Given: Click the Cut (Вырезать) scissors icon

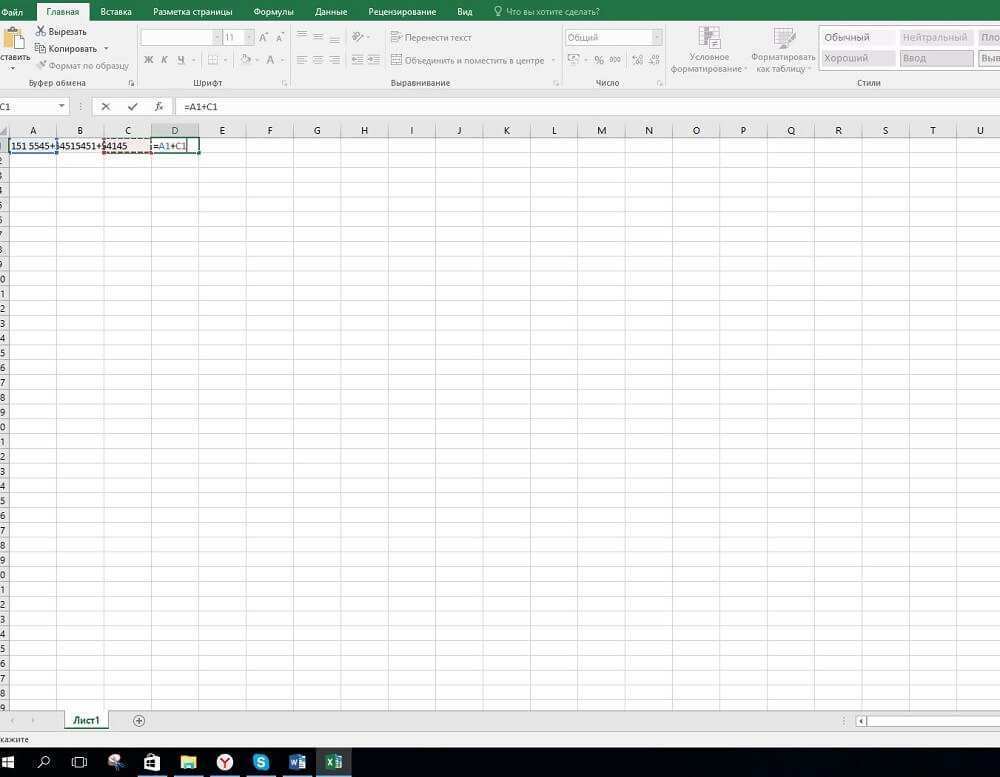Looking at the screenshot, I should pos(40,32).
